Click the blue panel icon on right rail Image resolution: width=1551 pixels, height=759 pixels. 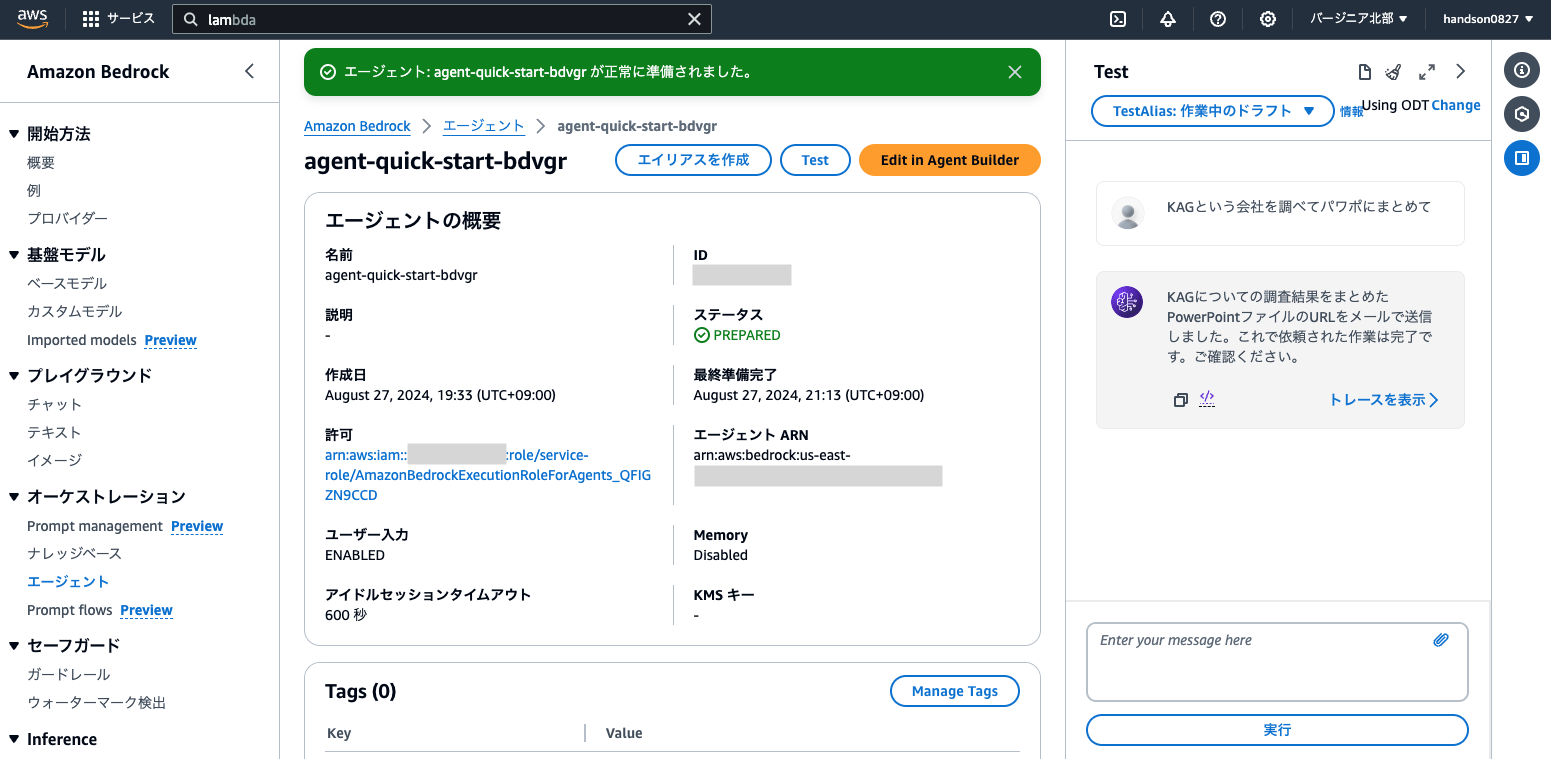pos(1522,158)
